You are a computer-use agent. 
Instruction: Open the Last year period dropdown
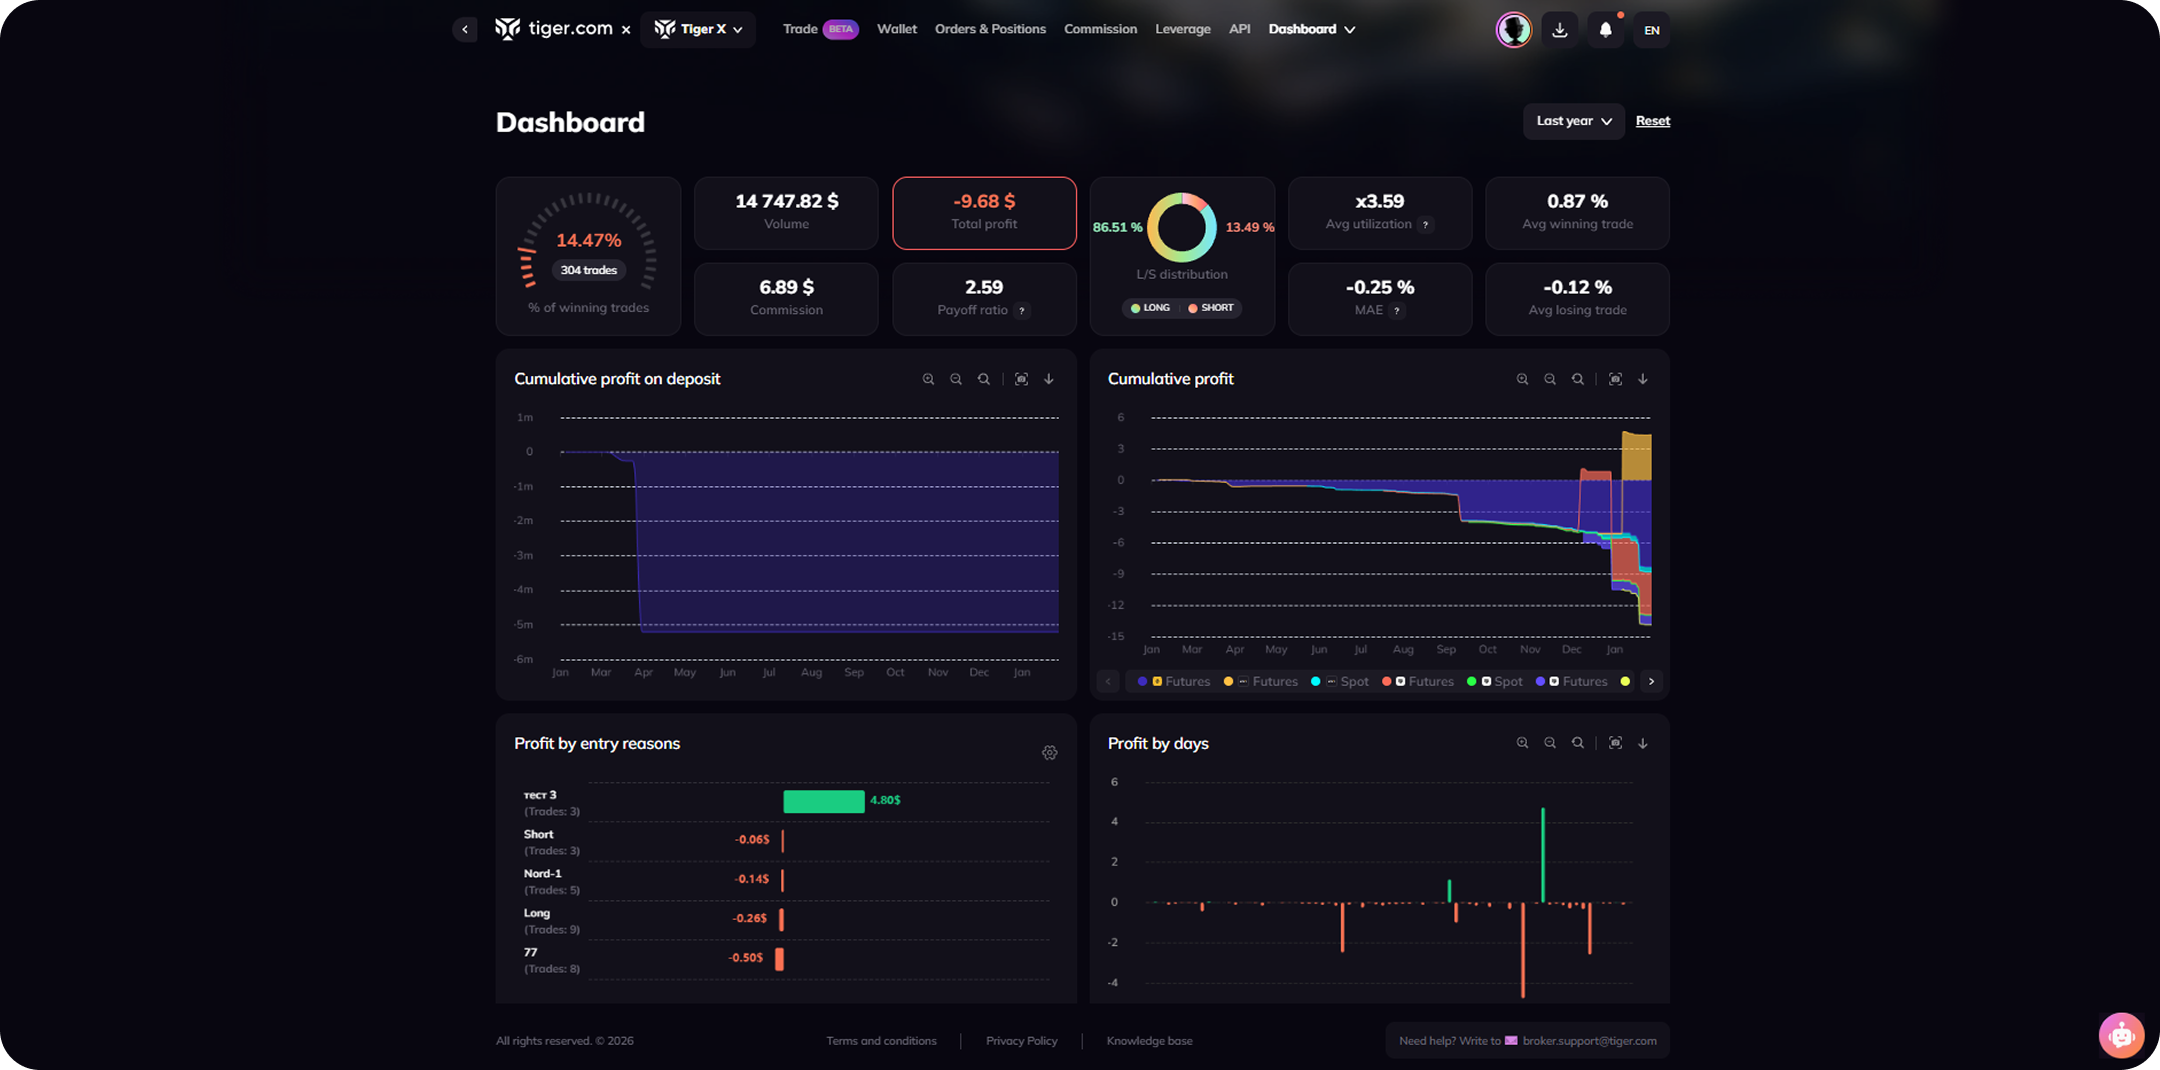(x=1573, y=121)
